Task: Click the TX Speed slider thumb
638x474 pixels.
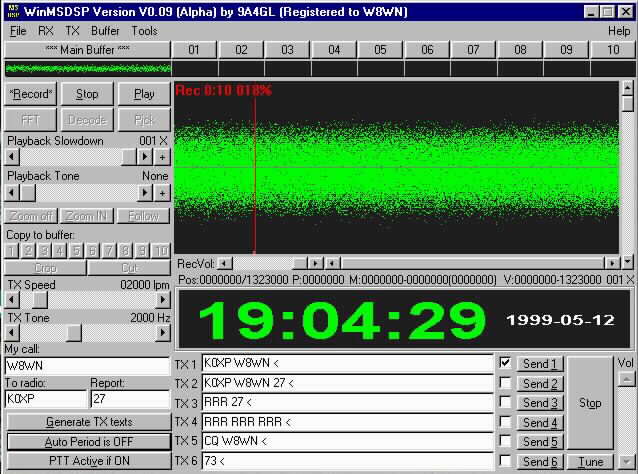Action: coord(39,300)
